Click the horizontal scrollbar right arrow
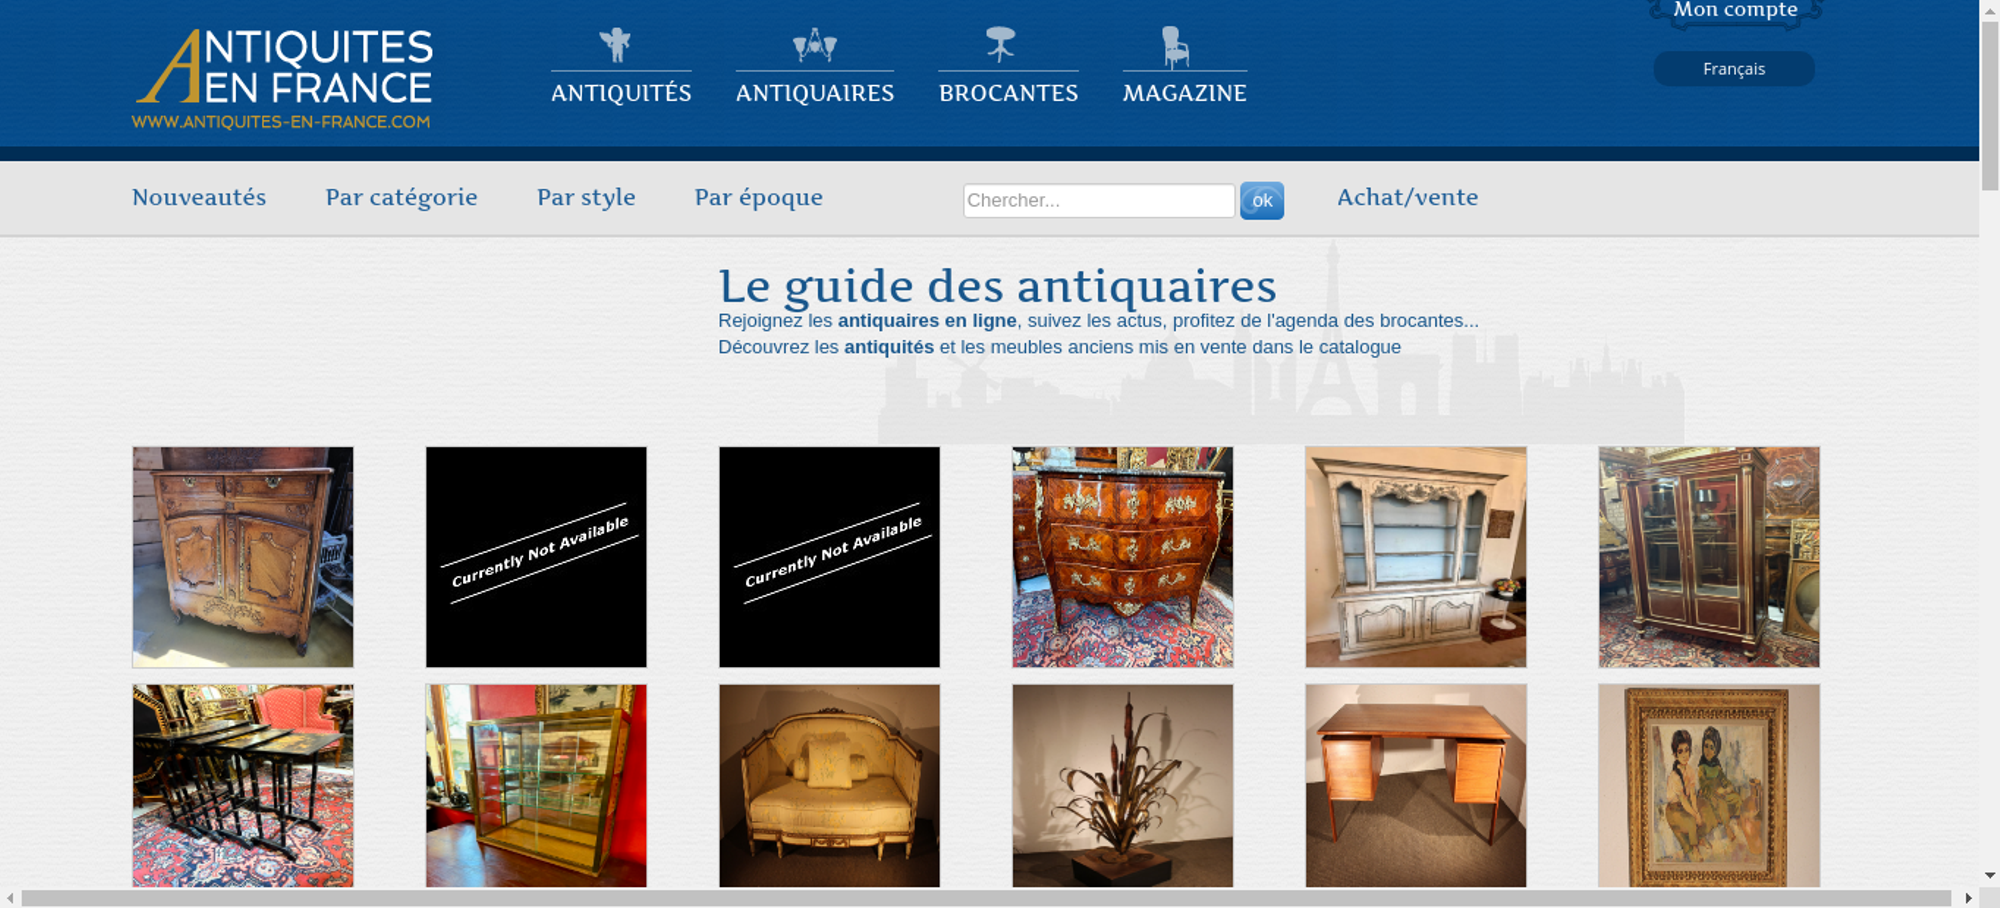 point(1968,898)
